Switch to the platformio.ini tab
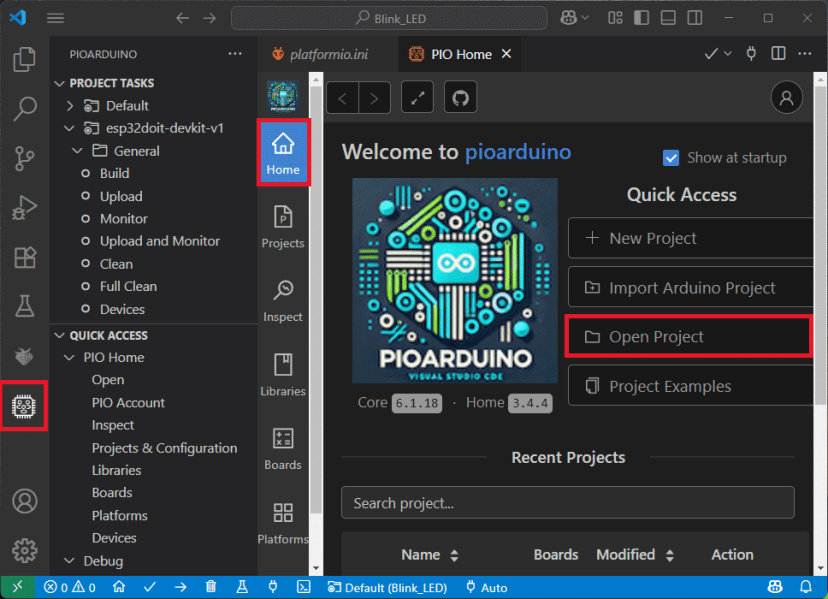This screenshot has width=828, height=599. click(330, 54)
